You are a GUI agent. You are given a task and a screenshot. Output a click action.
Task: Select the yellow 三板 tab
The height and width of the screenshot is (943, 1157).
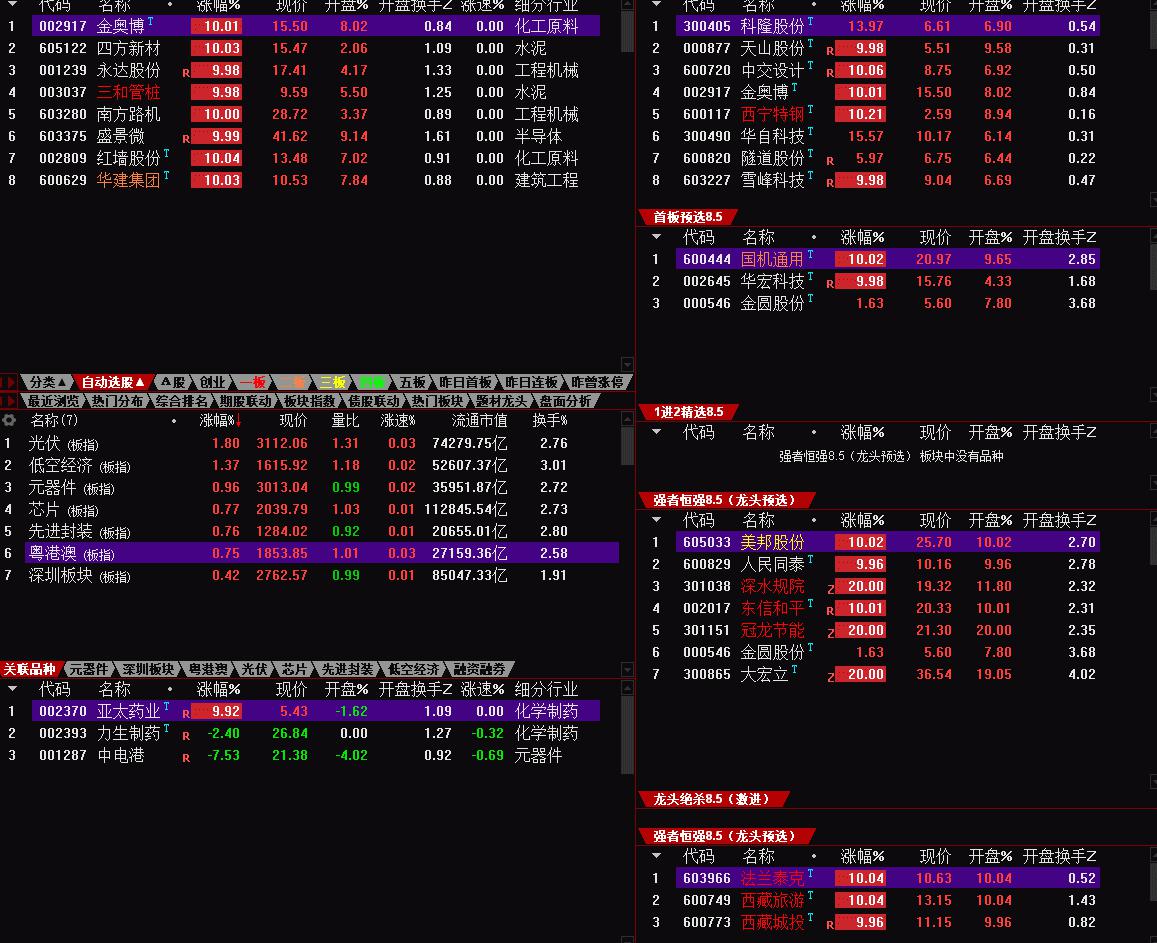[332, 382]
